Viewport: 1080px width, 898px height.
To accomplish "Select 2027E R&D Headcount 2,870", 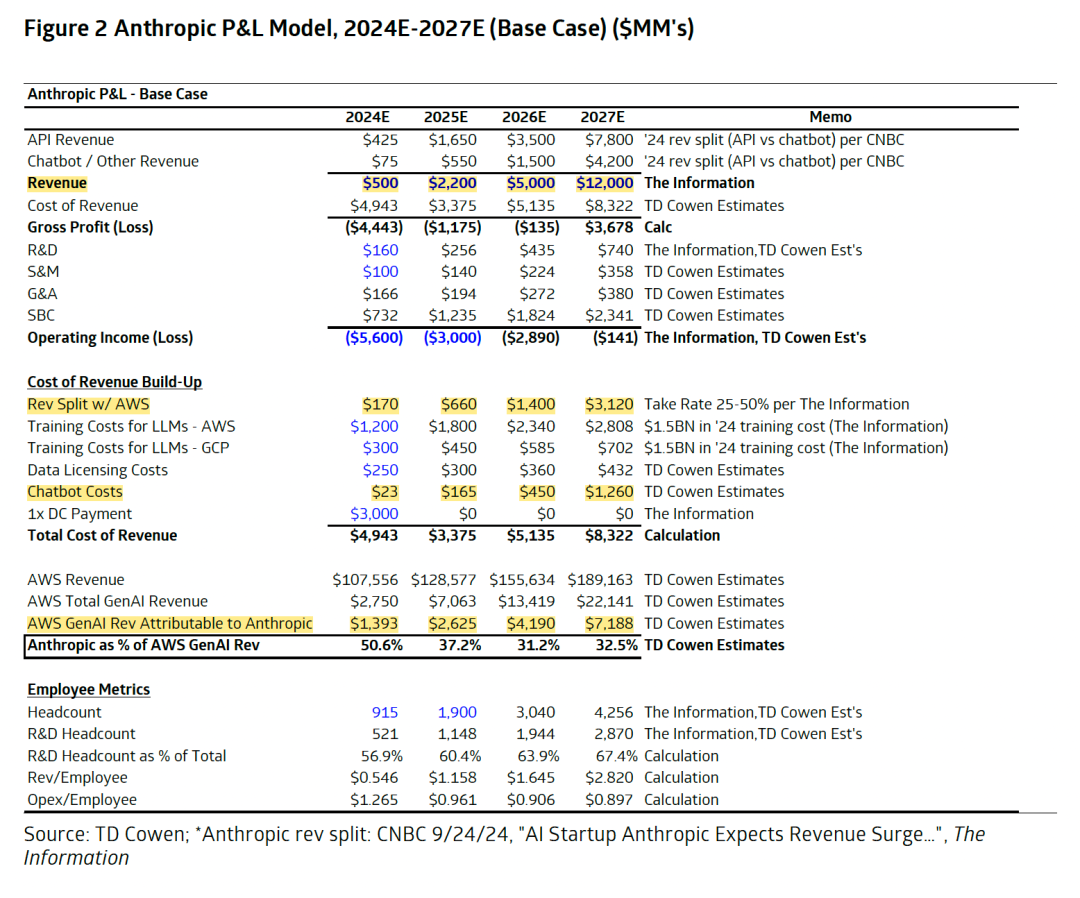I will 614,733.
